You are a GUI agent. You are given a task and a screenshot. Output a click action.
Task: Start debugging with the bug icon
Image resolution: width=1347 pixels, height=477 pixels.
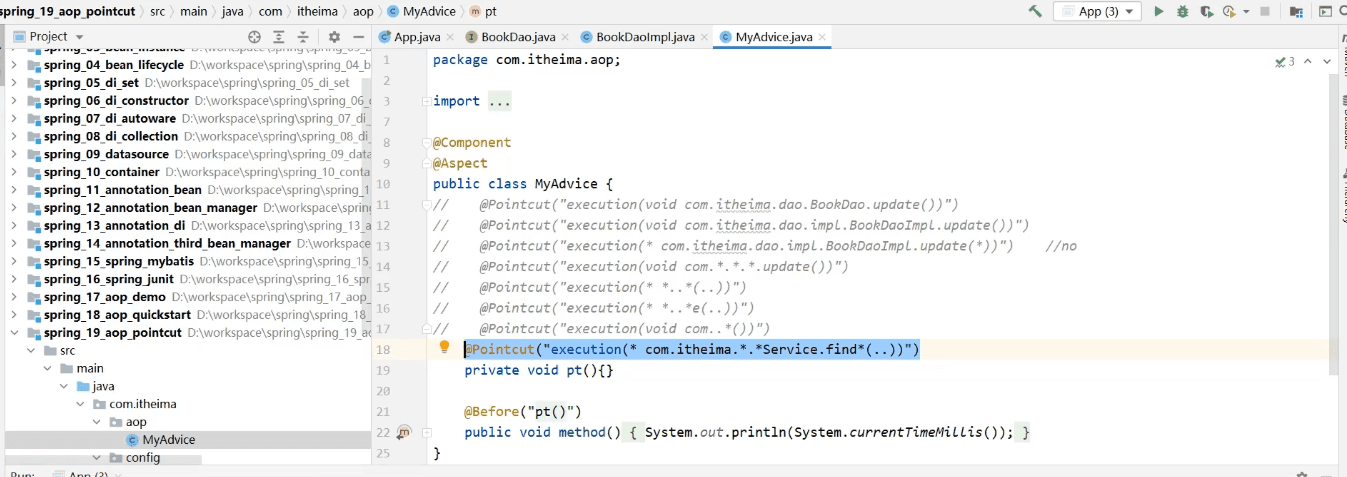1183,11
